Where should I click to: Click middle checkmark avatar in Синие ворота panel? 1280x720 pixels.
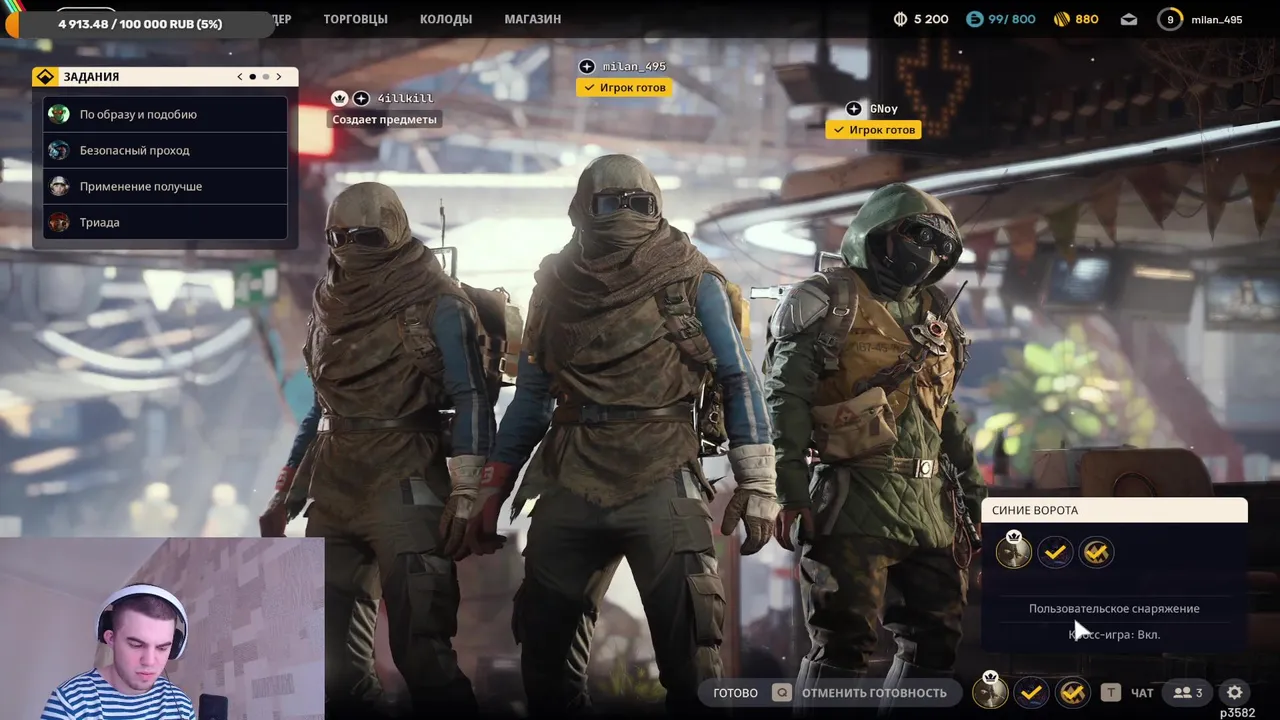[x=1055, y=552]
